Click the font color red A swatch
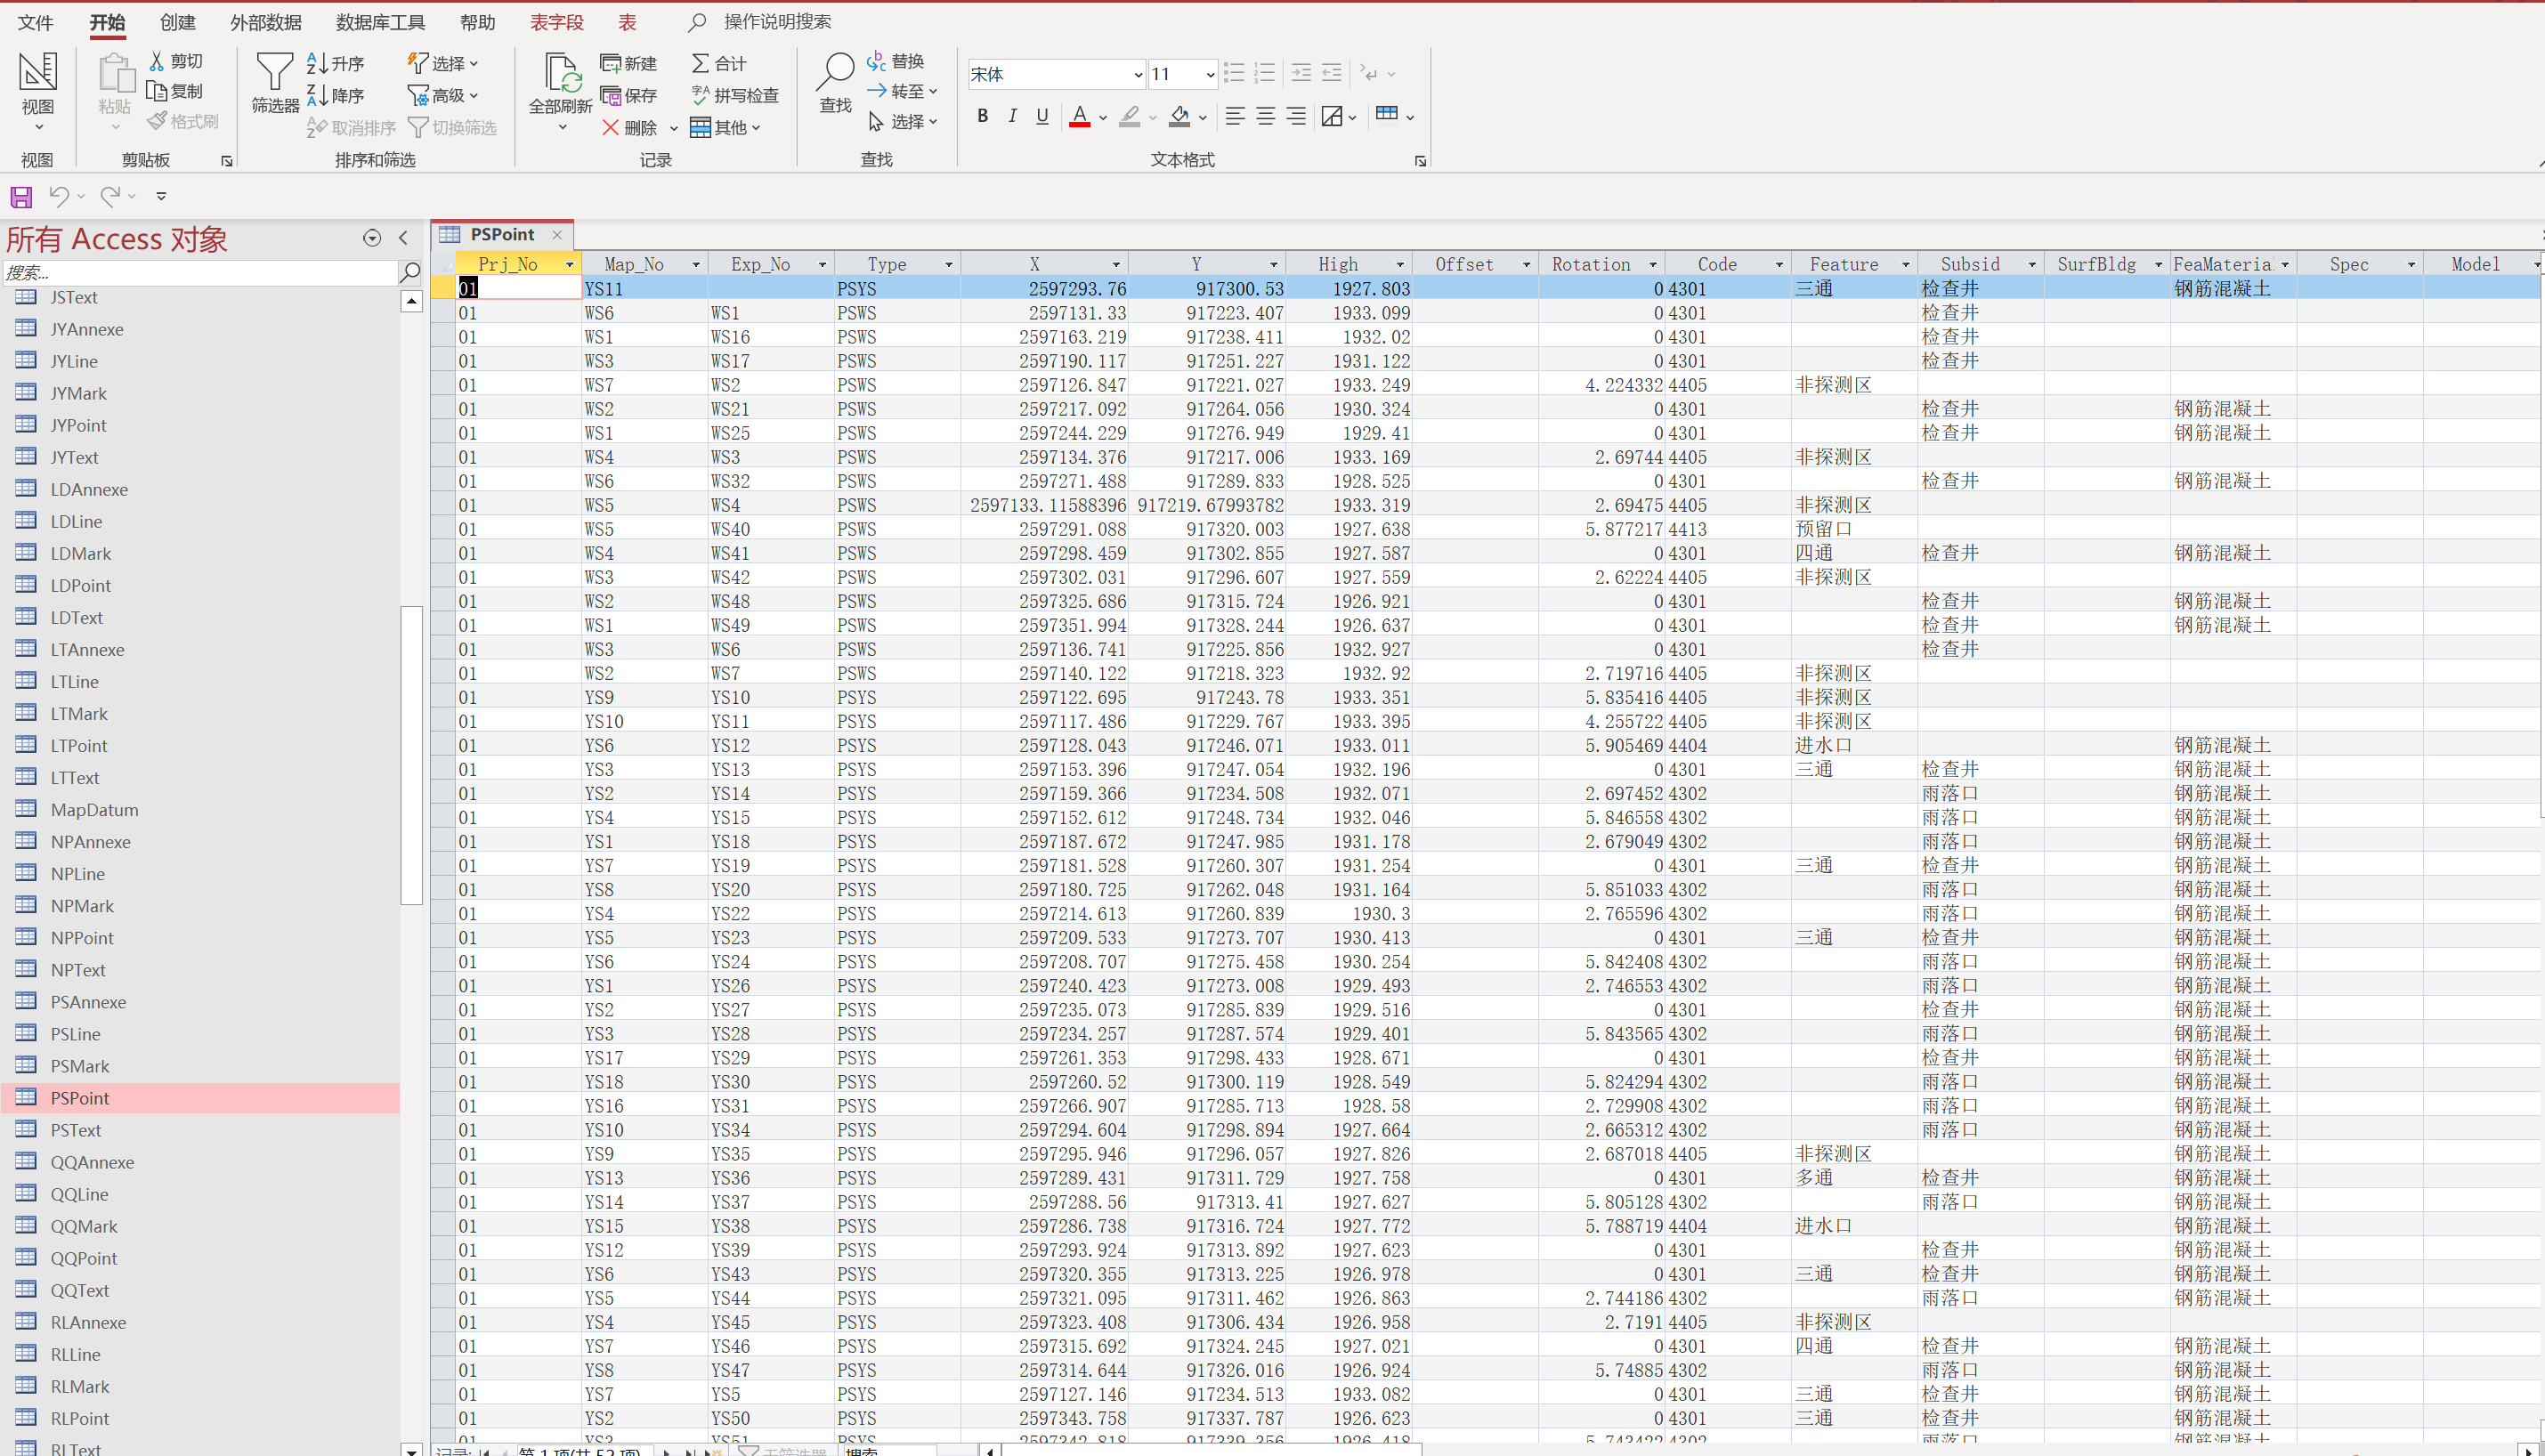 click(x=1080, y=116)
